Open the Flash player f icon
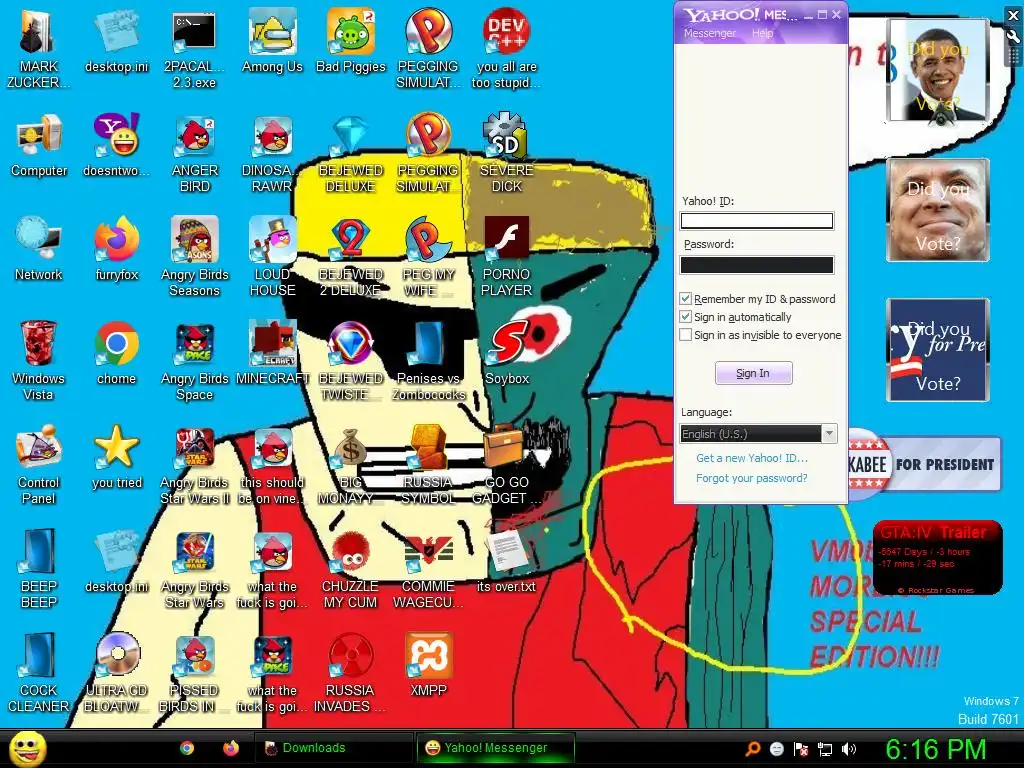Screen dimensions: 1024x768 [507, 239]
